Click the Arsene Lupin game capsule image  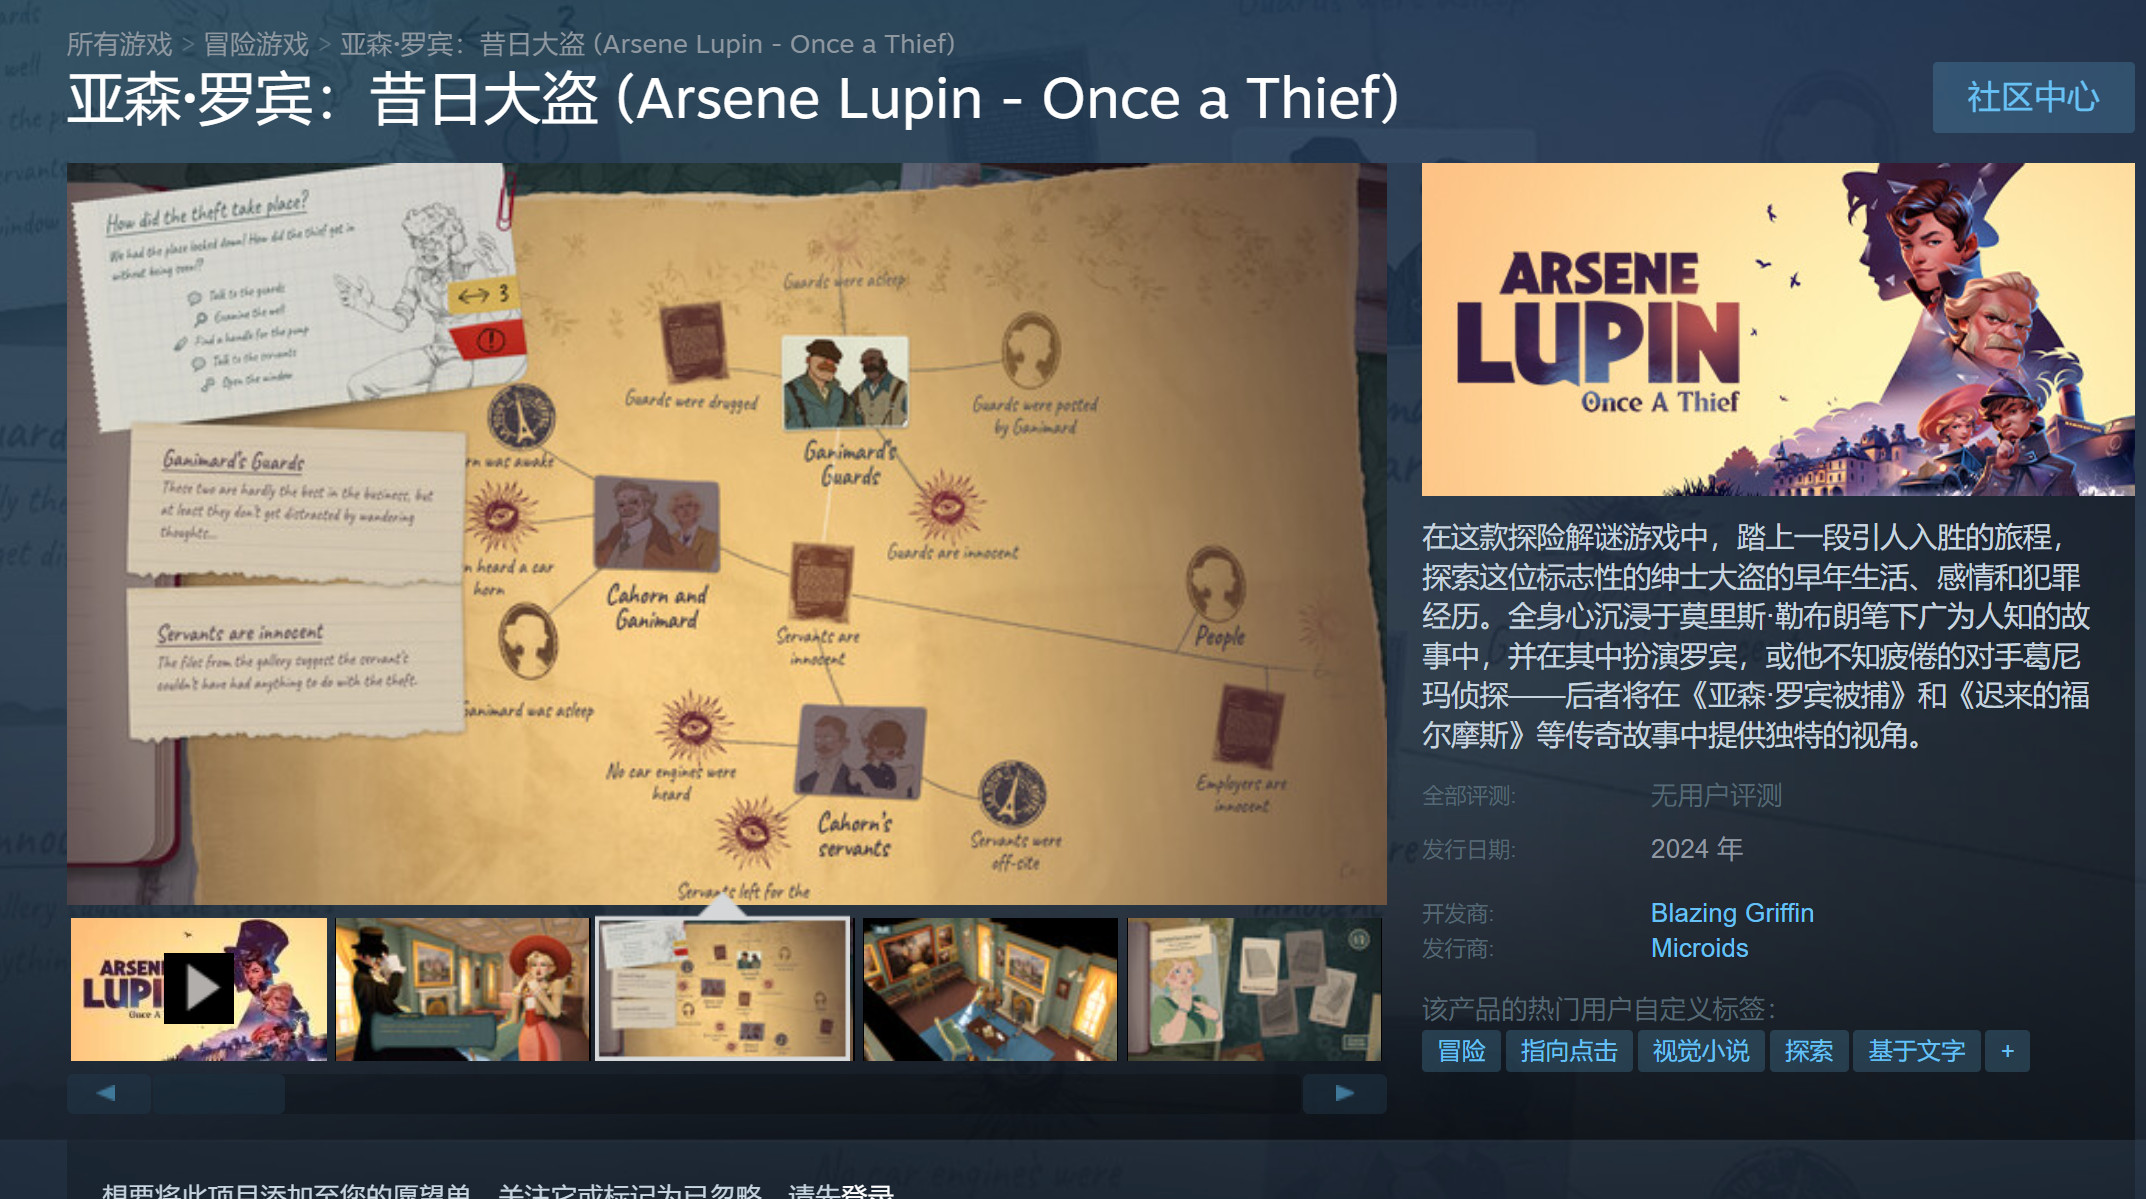tap(1778, 329)
